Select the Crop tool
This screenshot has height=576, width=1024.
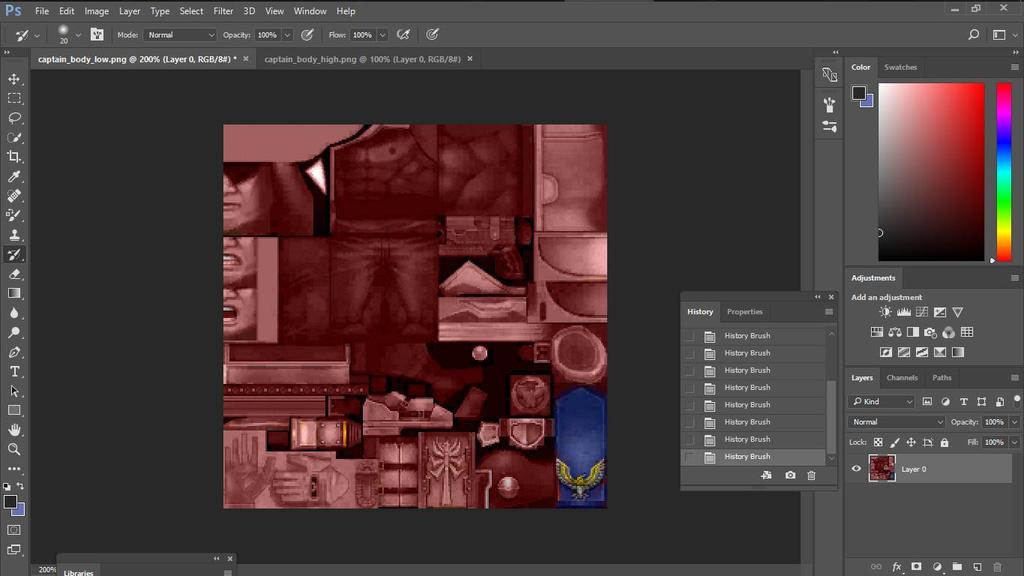[14, 157]
